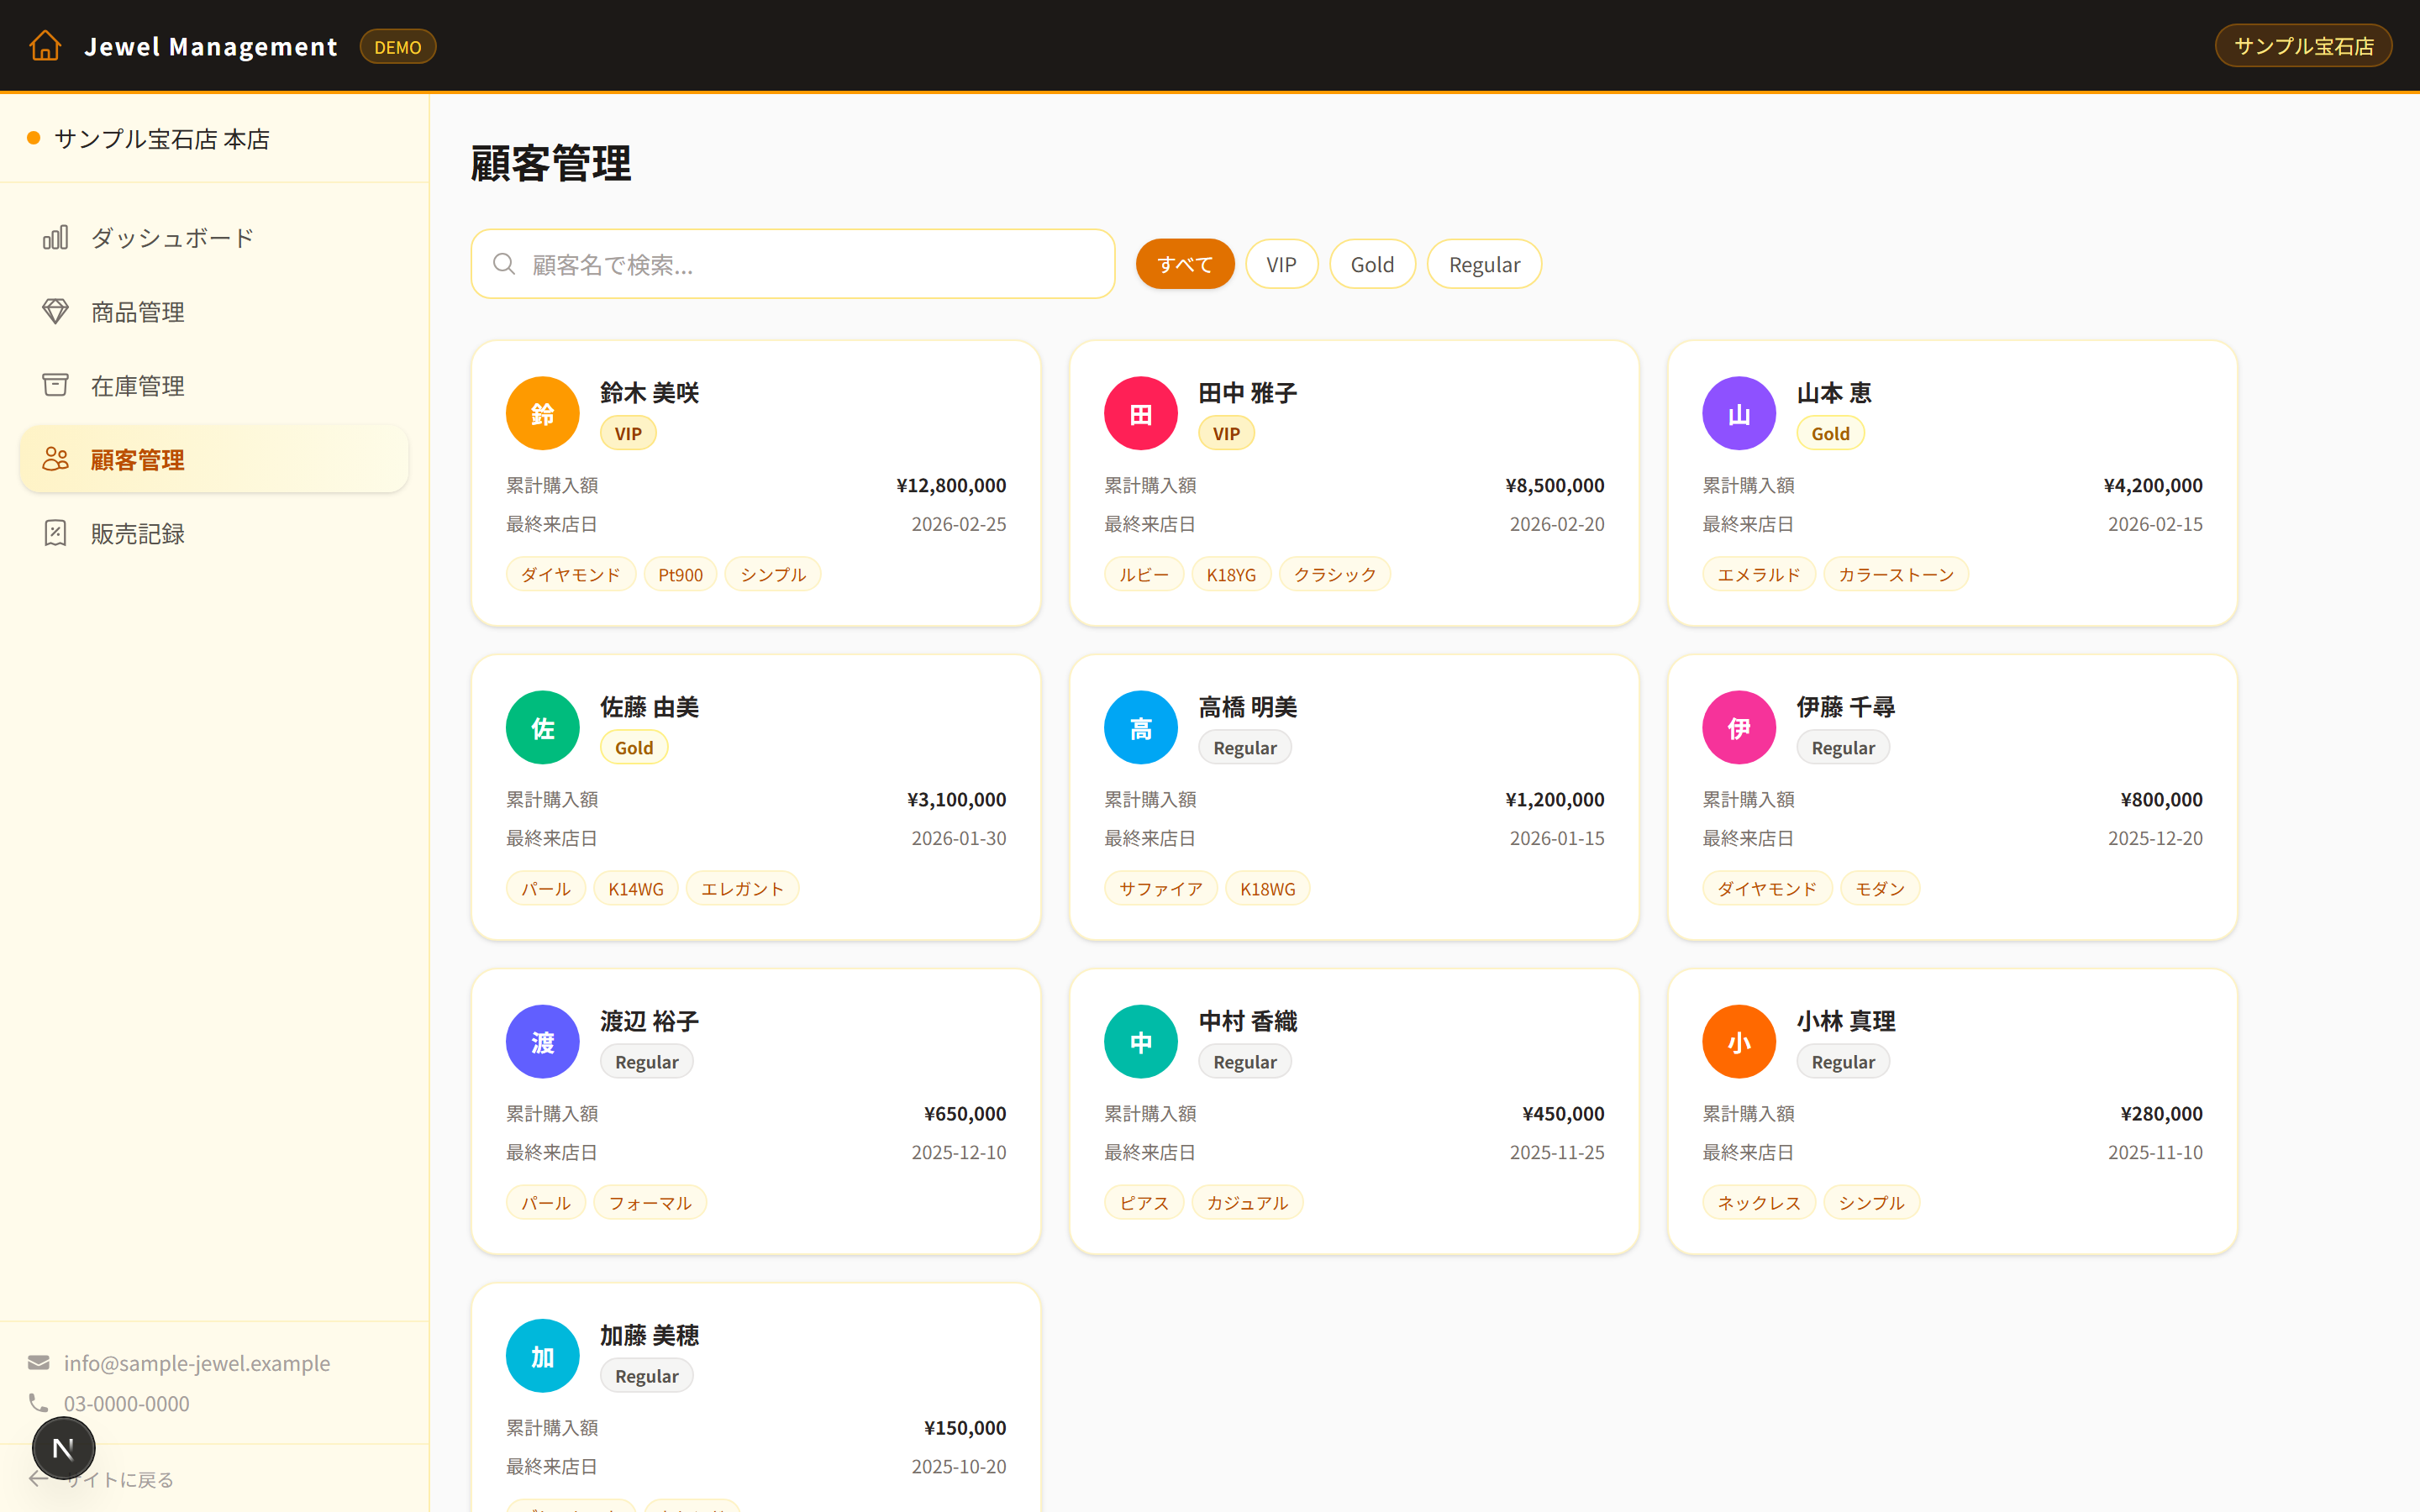This screenshot has width=2420, height=1512.
Task: Click the receipt icon for 販売記録
Action: coord(55,533)
